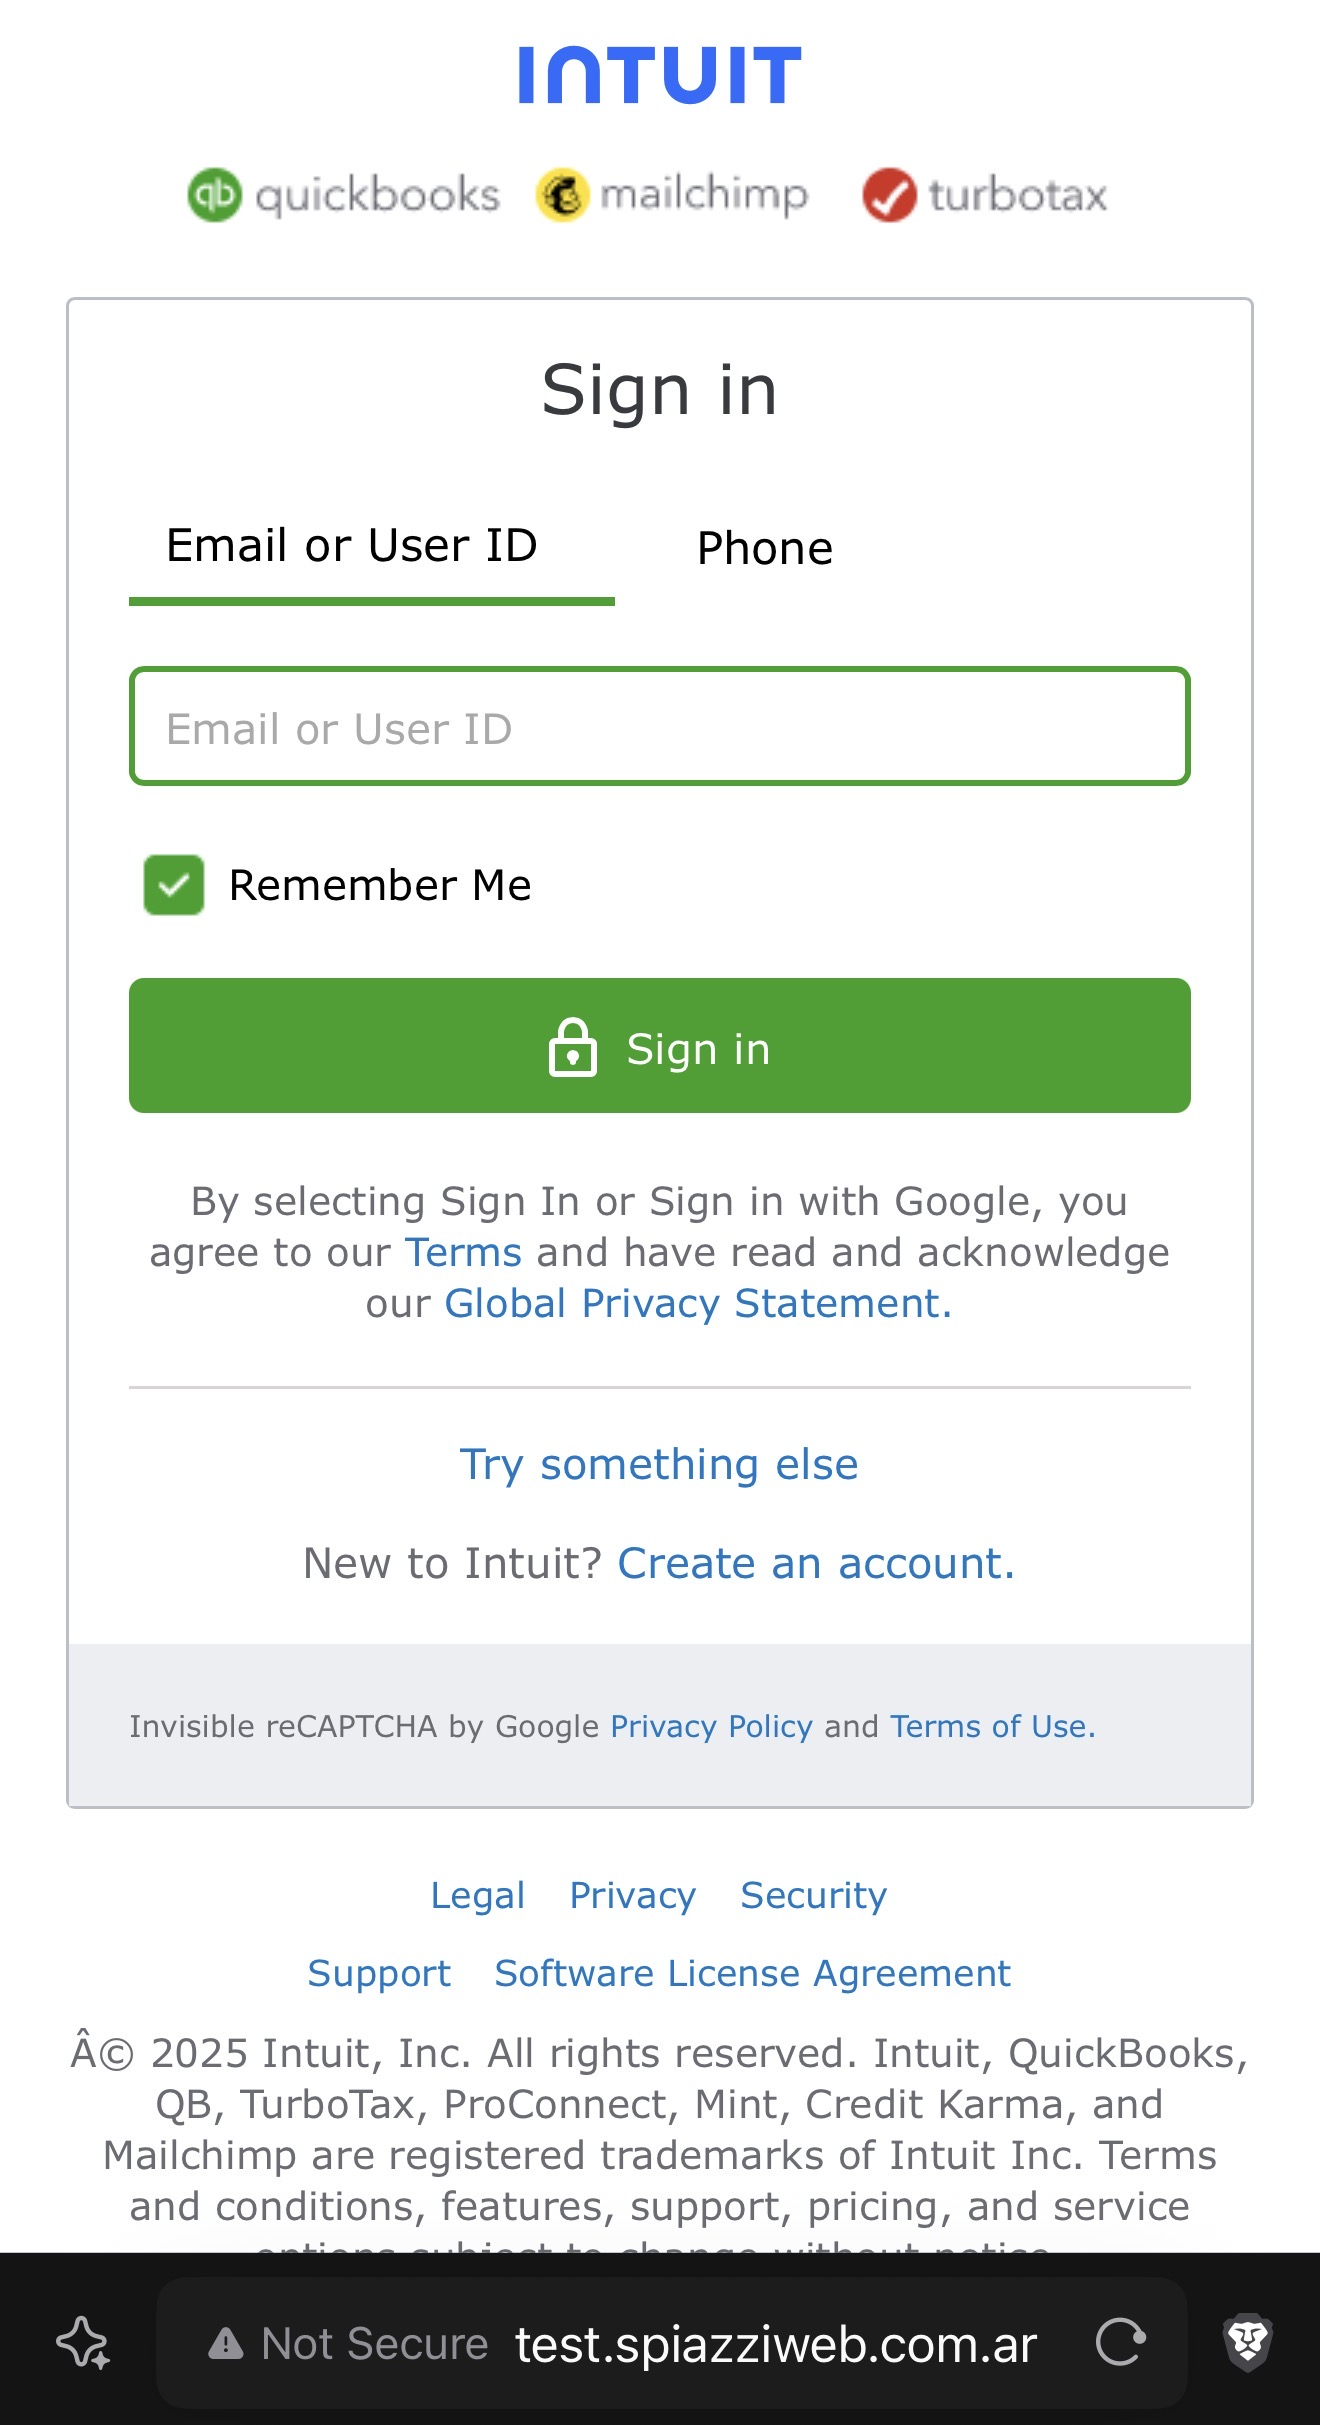The width and height of the screenshot is (1320, 2425).
Task: Click the TurboTax checkmark logo
Action: pos(889,195)
